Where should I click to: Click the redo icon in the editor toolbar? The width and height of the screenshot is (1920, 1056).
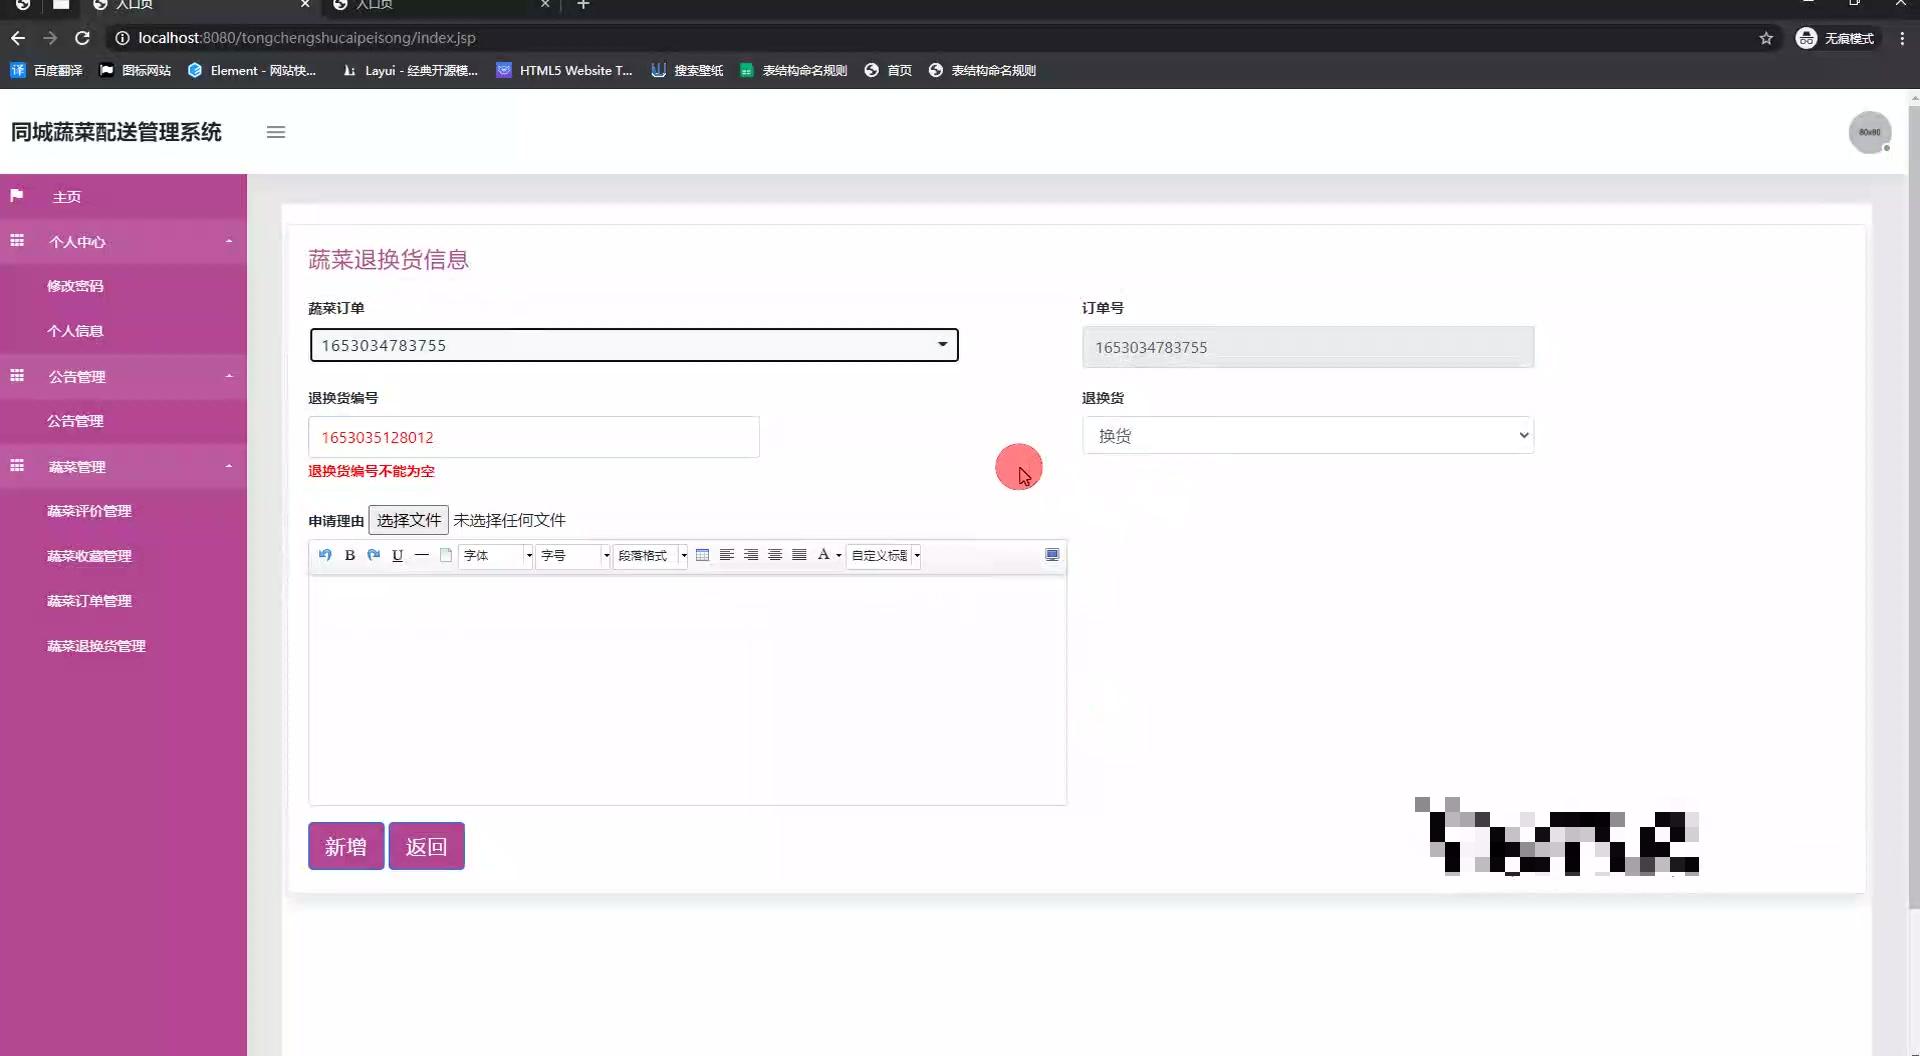pyautogui.click(x=374, y=555)
